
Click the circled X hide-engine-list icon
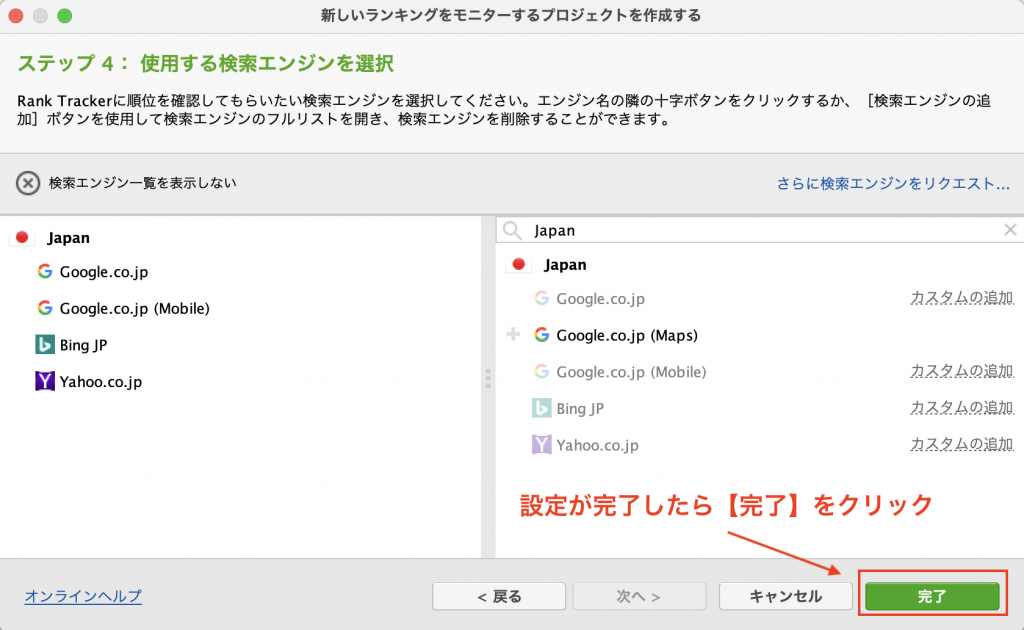(x=27, y=183)
